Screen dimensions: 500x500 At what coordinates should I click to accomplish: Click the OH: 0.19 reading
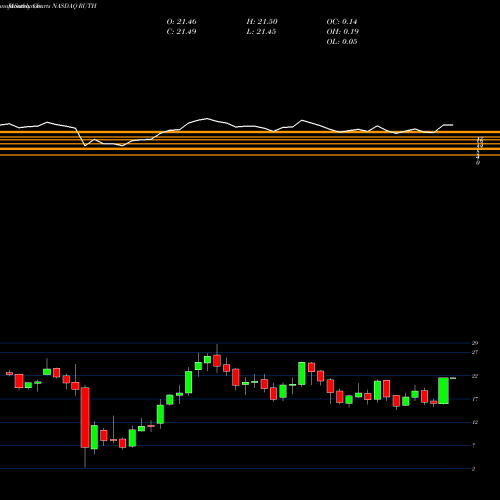click(x=342, y=32)
